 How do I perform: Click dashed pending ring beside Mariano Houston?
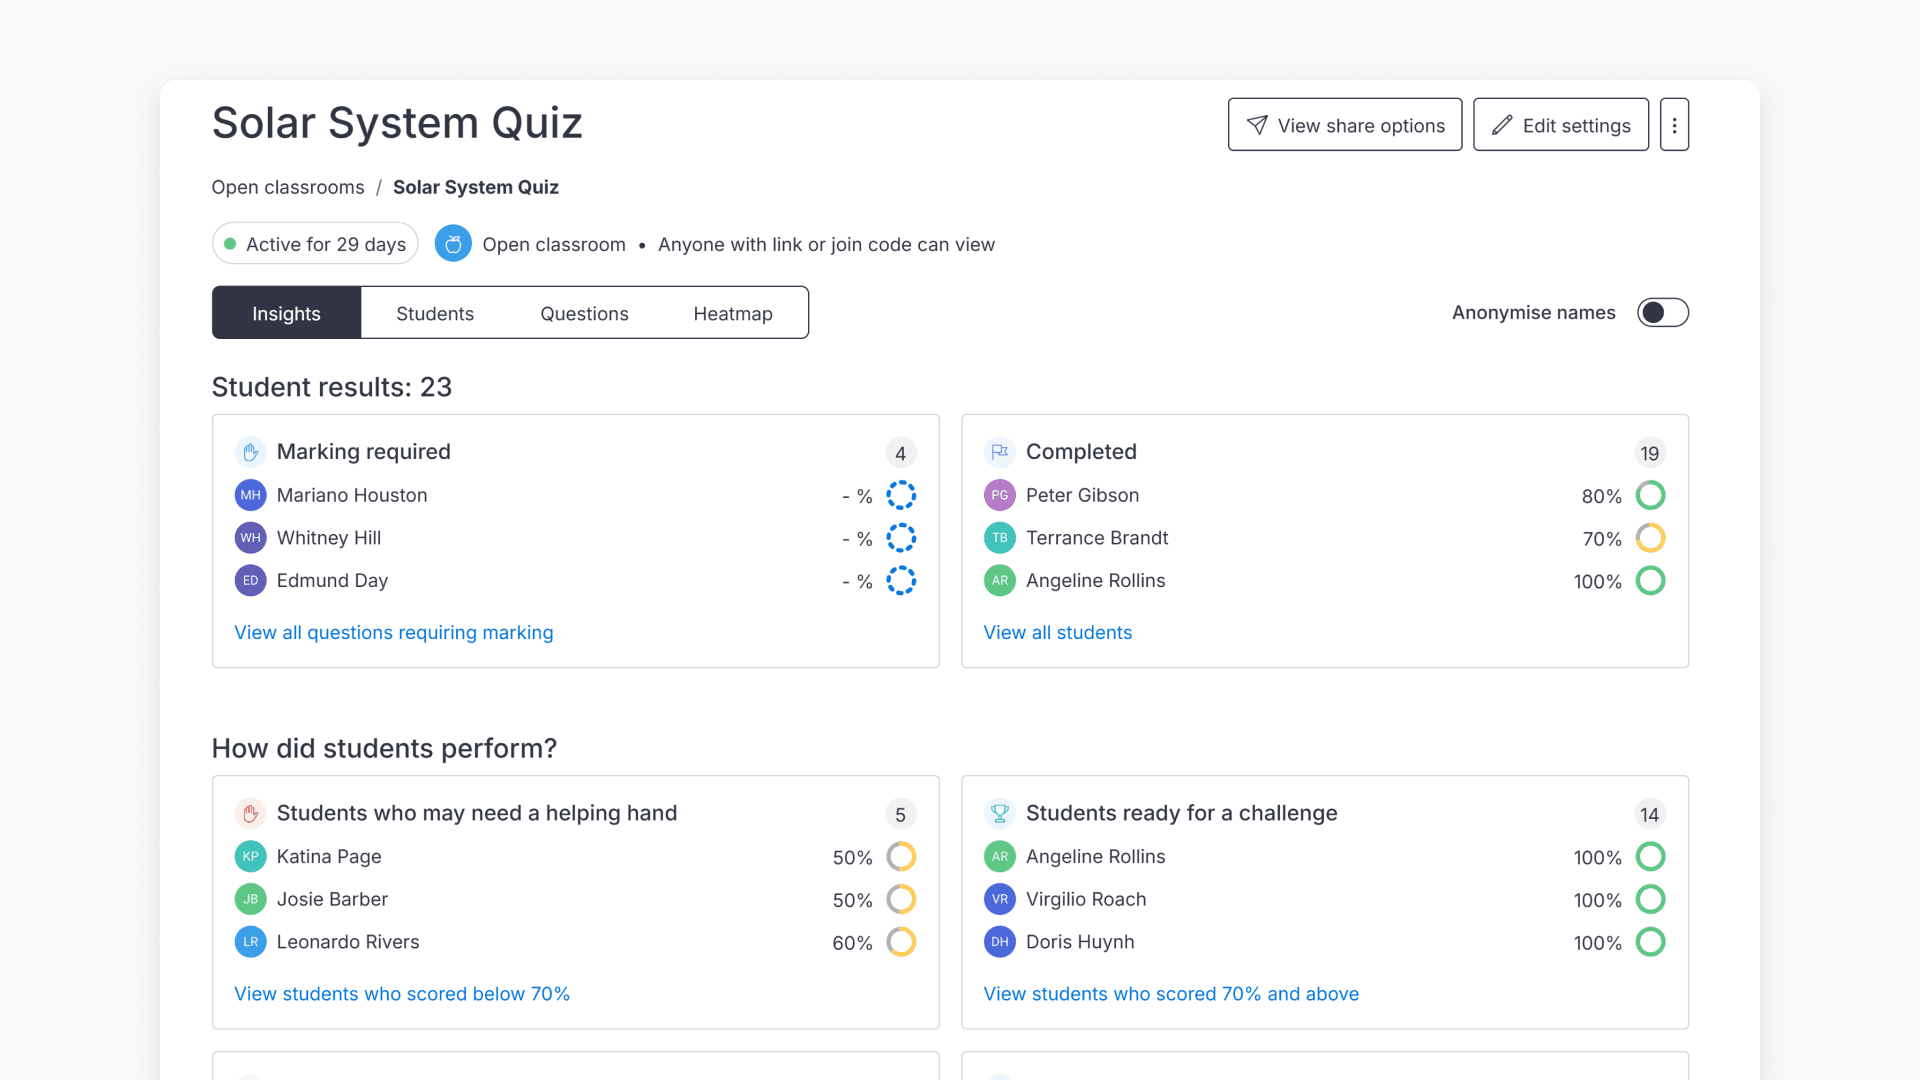(901, 495)
